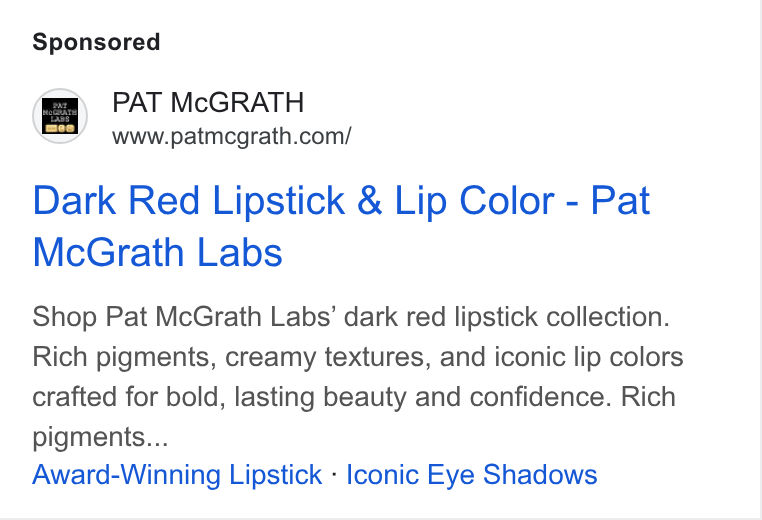The image size is (762, 520).
Task: Click the word 'Shadows' in the bottom sitelink
Action: point(540,474)
